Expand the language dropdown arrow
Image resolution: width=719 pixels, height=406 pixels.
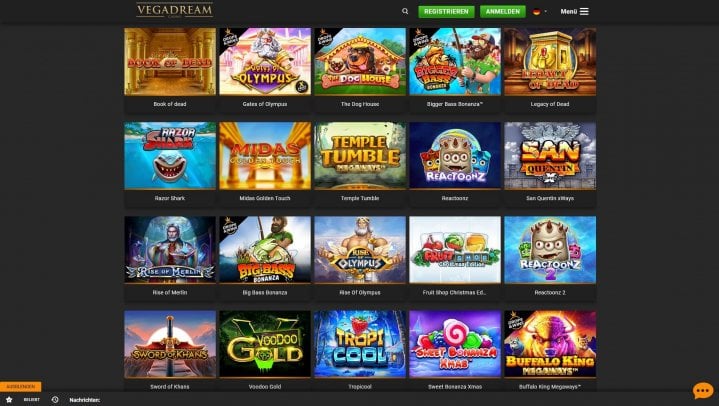click(x=546, y=11)
